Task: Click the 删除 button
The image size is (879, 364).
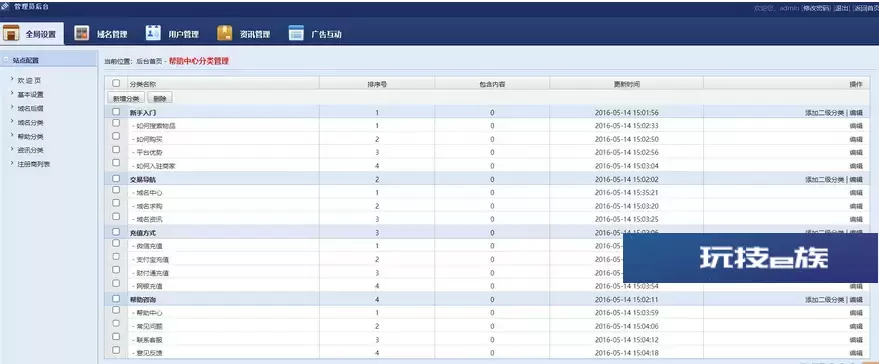Action: [x=160, y=98]
